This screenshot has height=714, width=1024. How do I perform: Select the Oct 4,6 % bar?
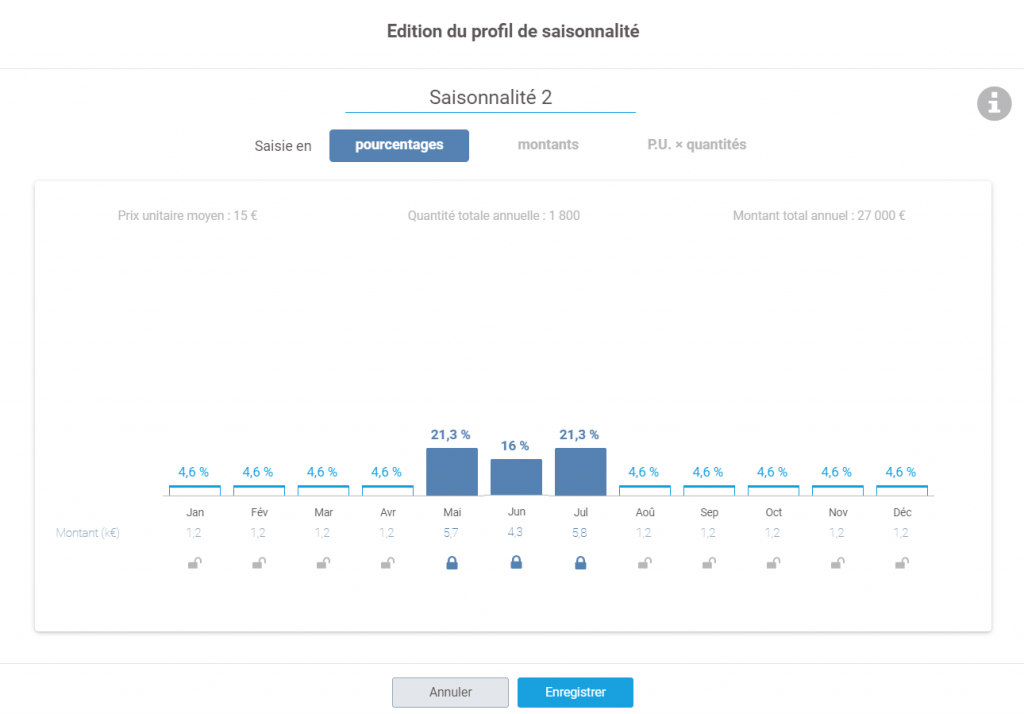[x=773, y=490]
